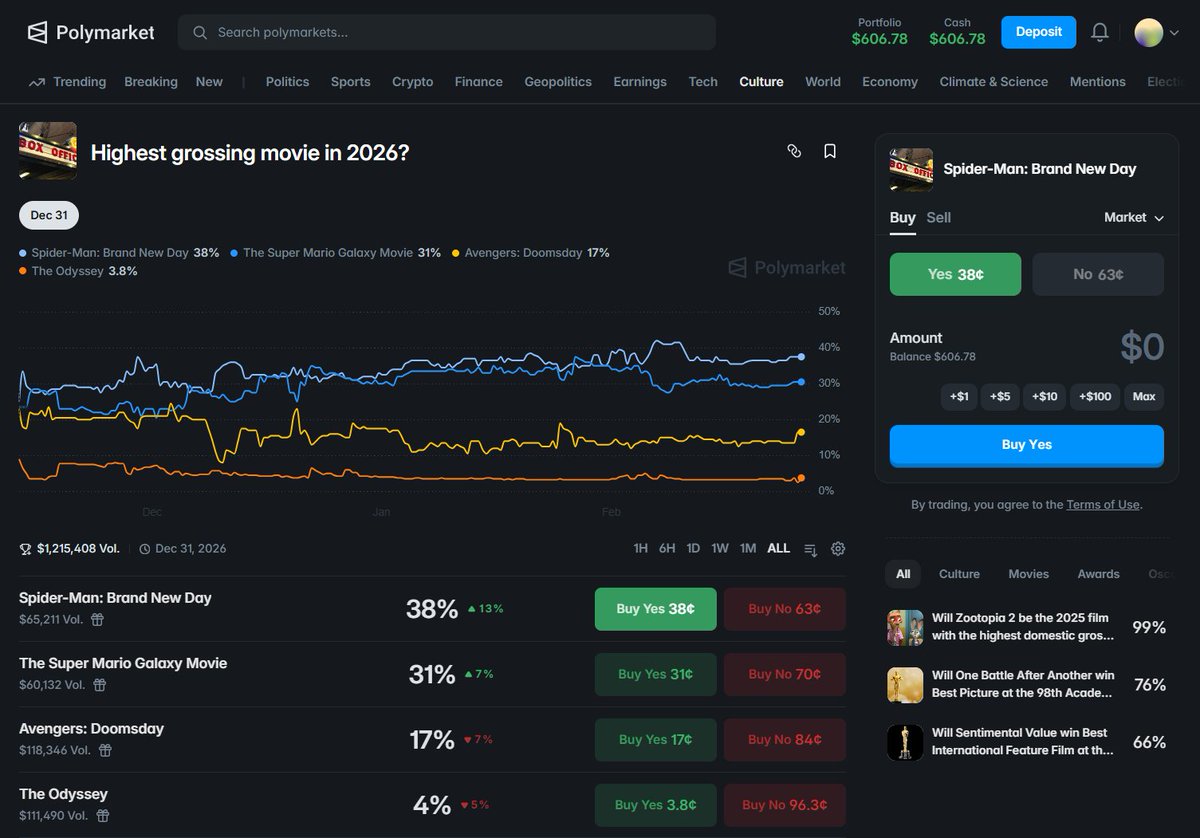Open the Politics category

pos(287,82)
